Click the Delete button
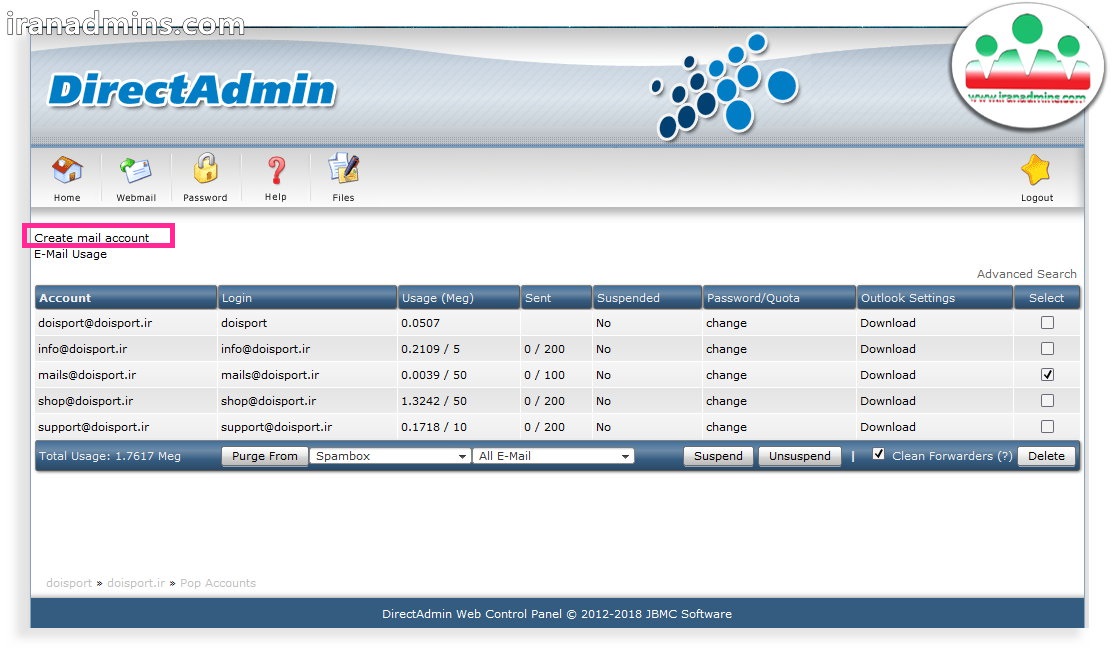 tap(1046, 456)
